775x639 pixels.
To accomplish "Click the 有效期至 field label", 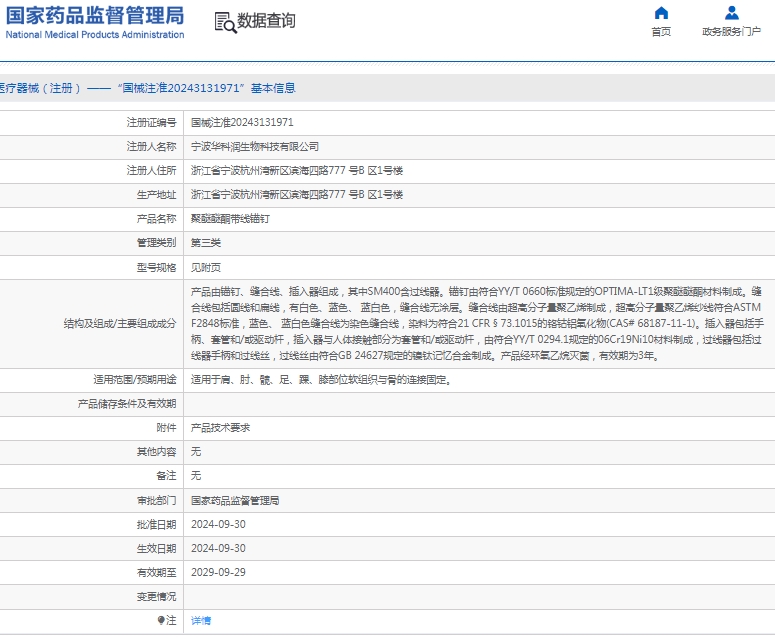I will point(156,572).
